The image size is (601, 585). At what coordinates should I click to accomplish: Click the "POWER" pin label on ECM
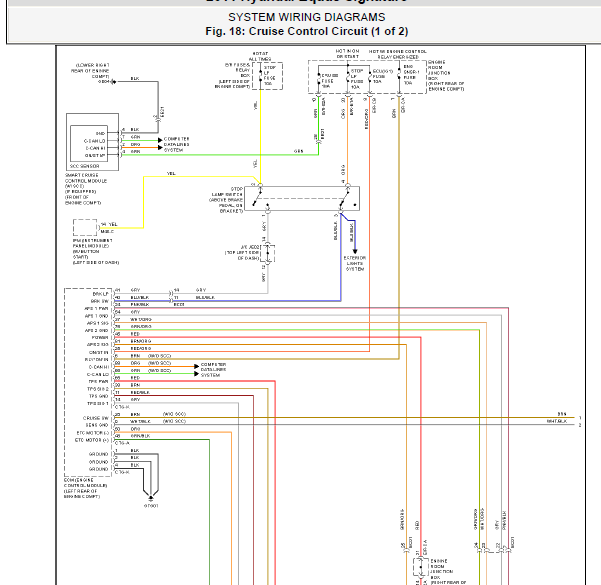tap(100, 338)
